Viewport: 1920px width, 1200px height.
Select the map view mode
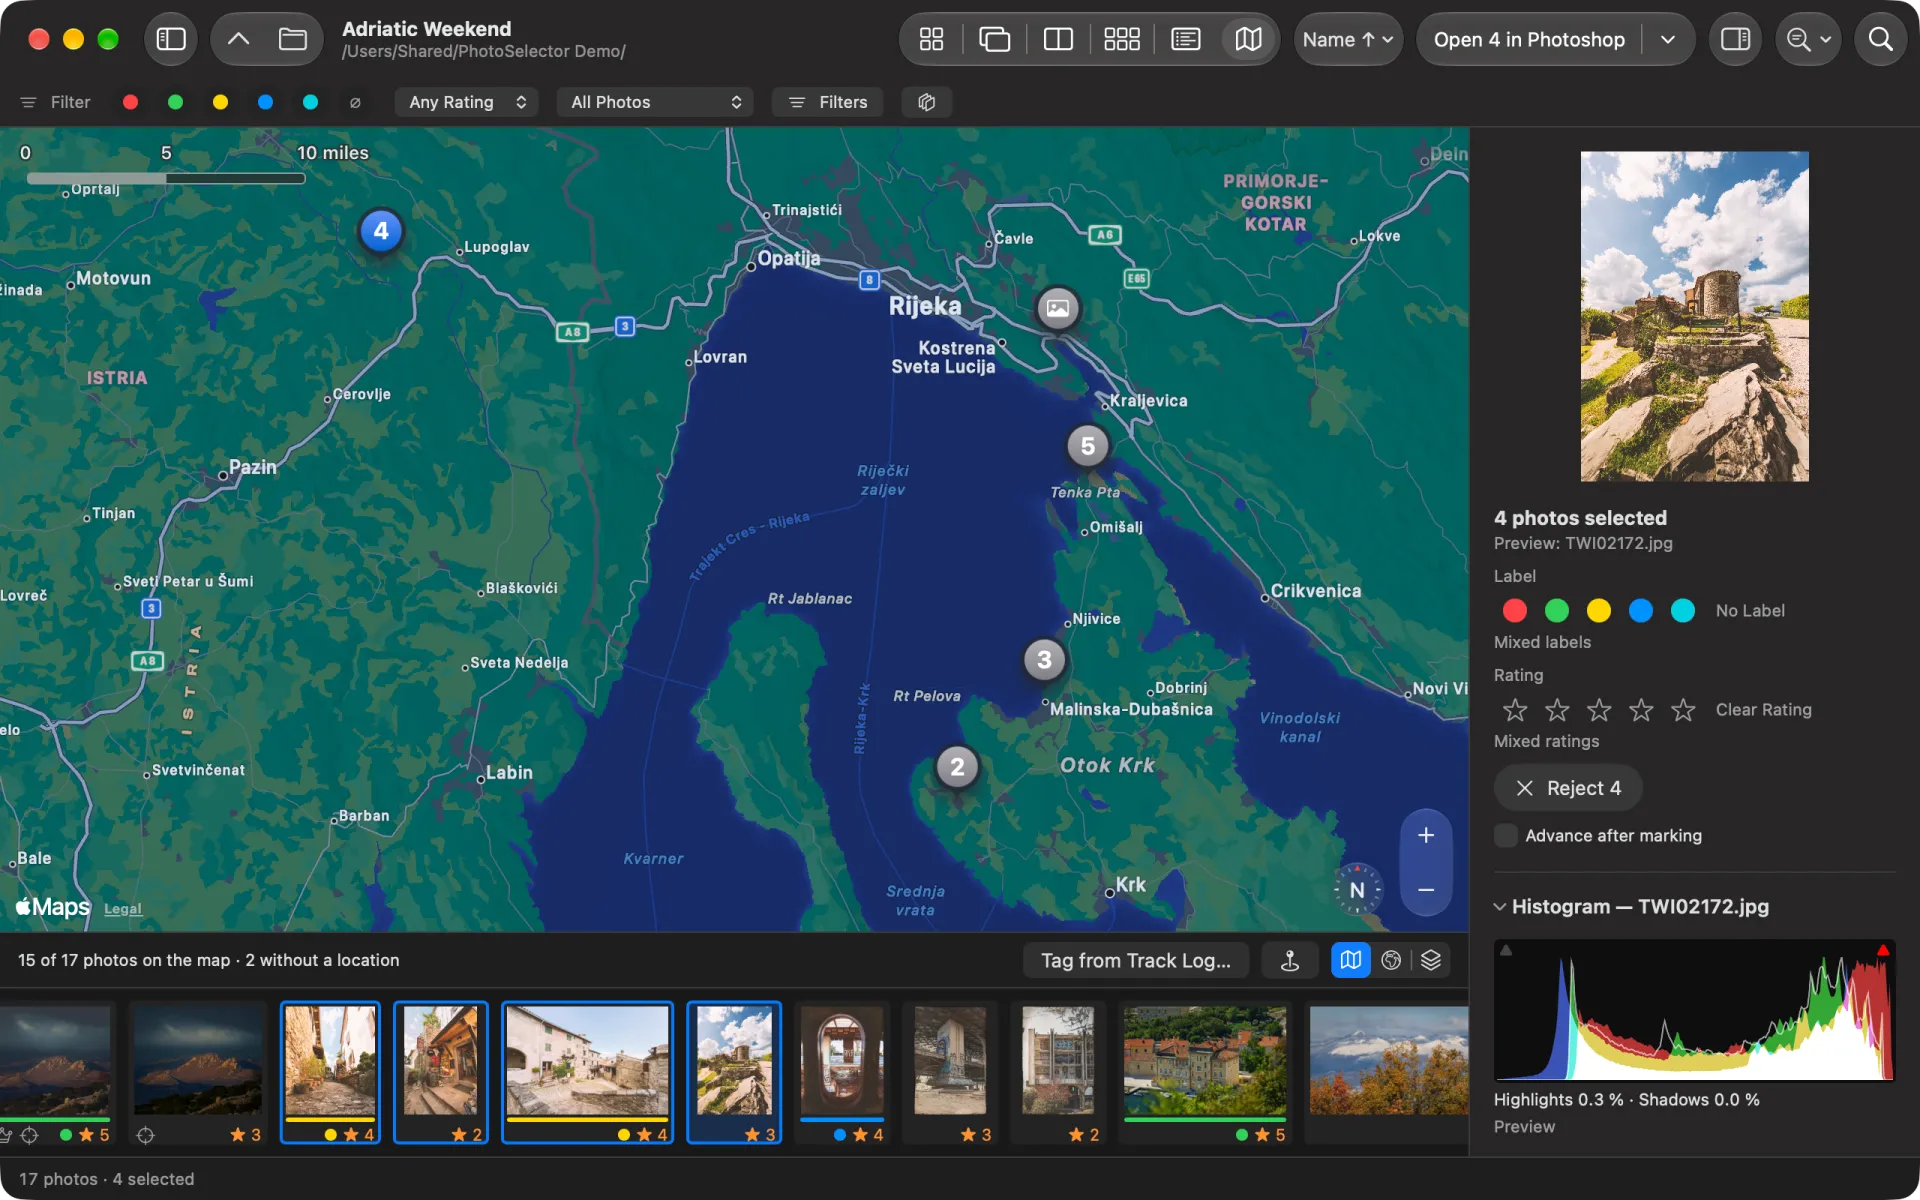1248,39
